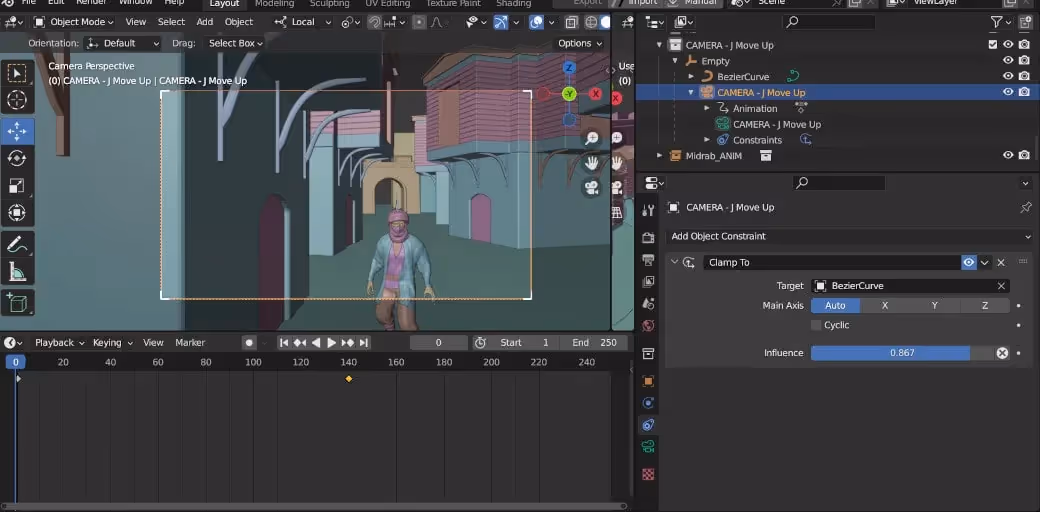The width and height of the screenshot is (1040, 512).
Task: Select the Add Cube tool
Action: tap(17, 302)
